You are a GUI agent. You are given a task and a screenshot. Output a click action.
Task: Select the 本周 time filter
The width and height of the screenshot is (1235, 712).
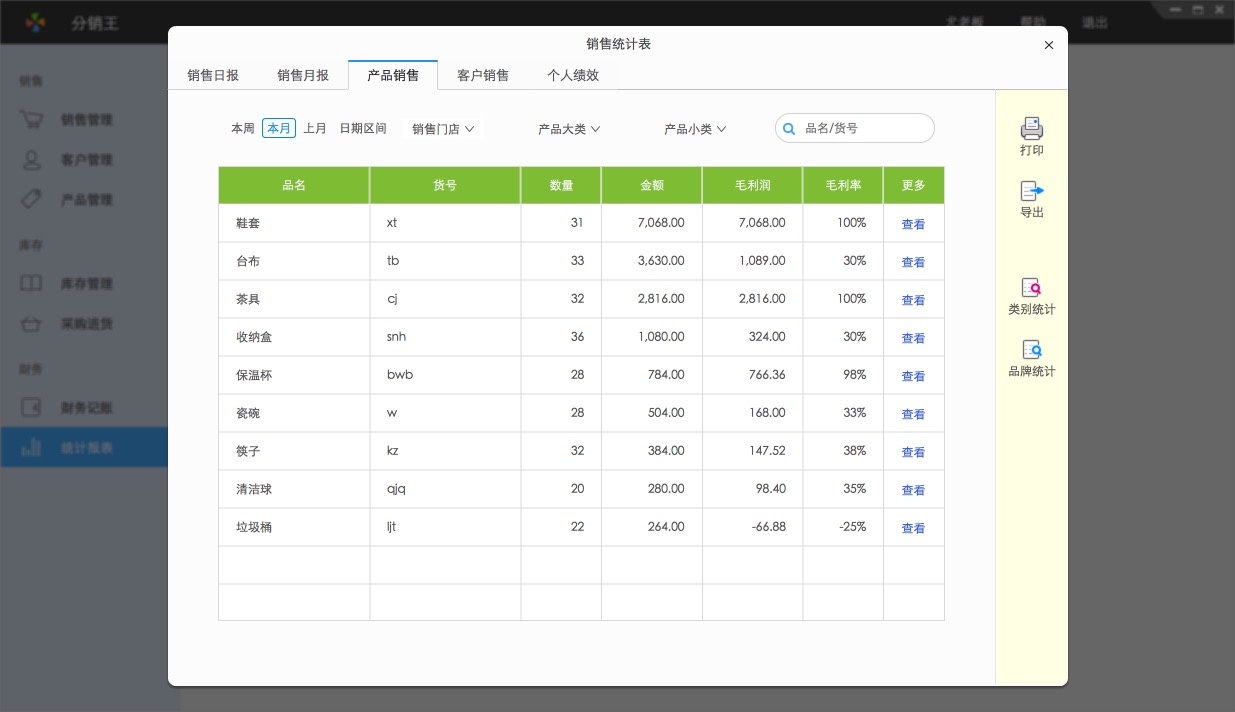point(243,129)
